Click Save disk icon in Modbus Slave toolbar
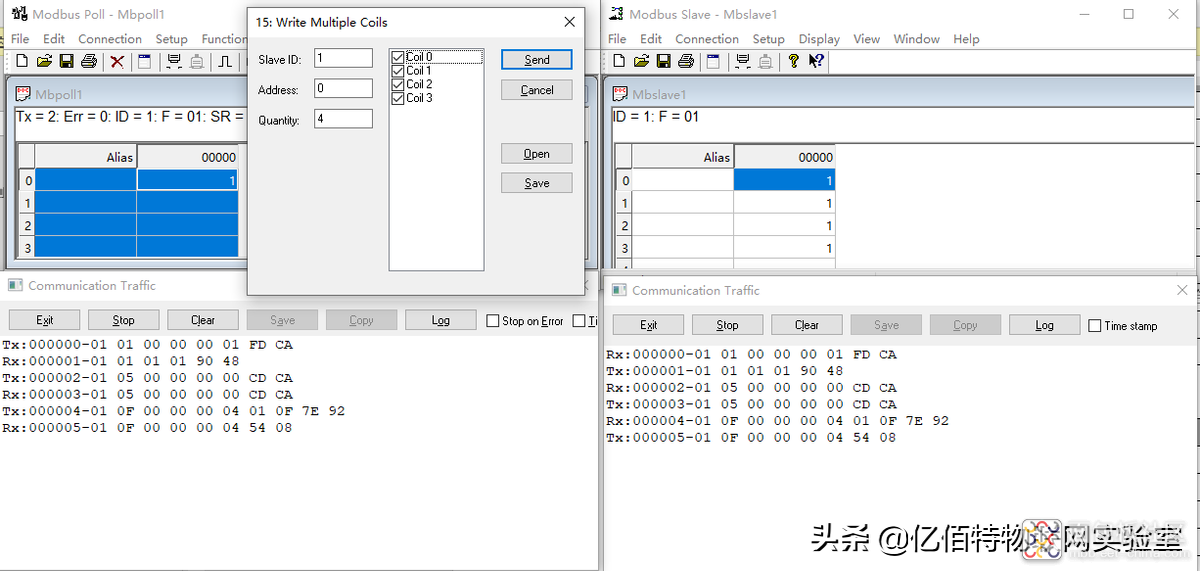 tap(663, 61)
